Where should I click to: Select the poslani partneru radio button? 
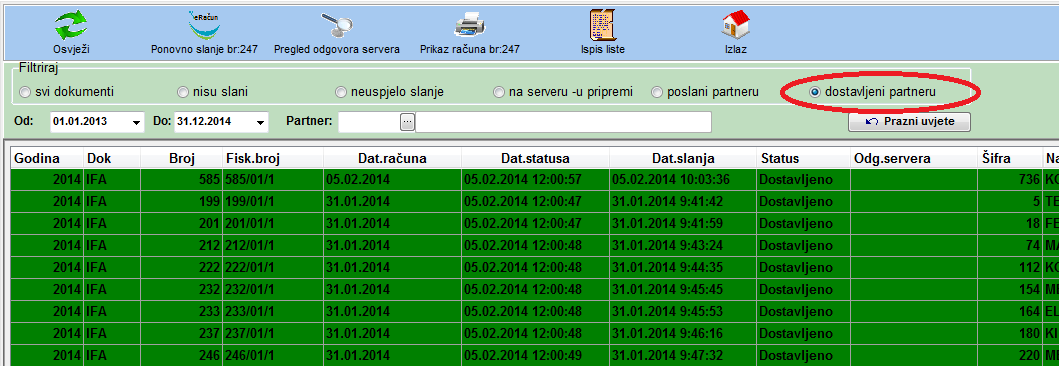[656, 92]
